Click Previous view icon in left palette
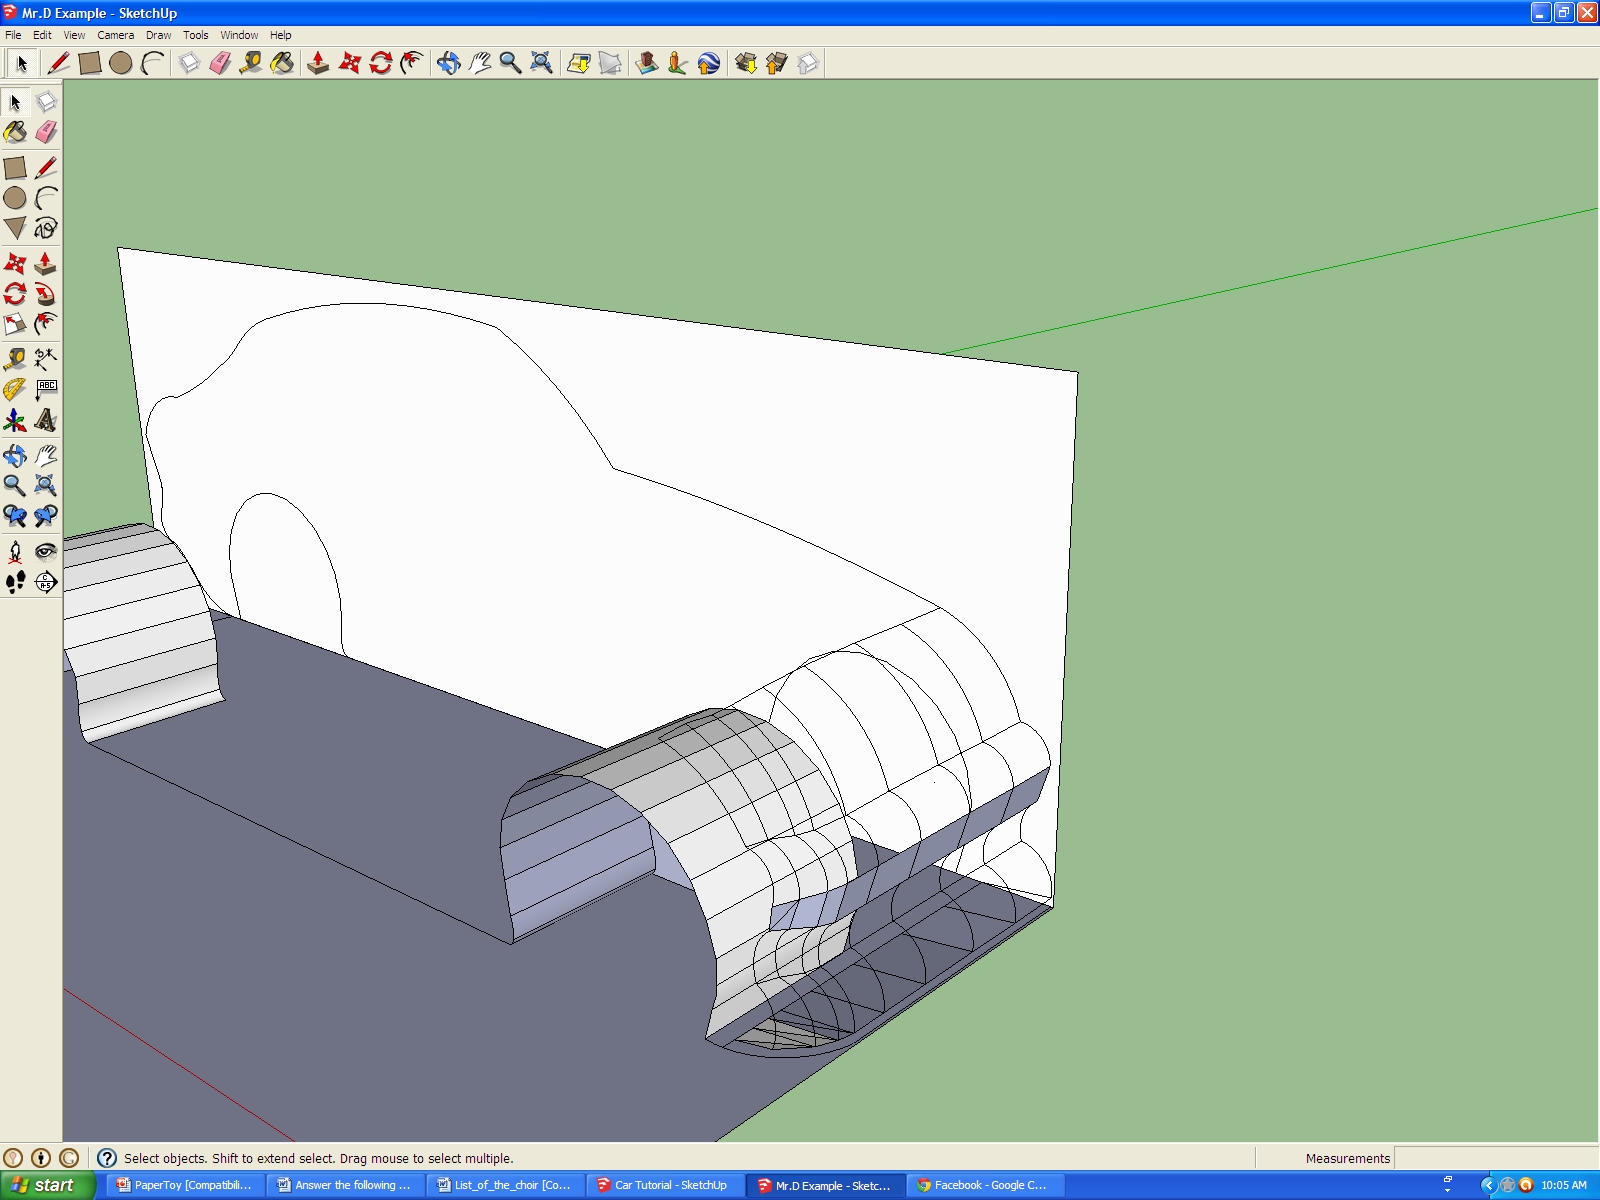This screenshot has width=1600, height=1200. tap(15, 516)
